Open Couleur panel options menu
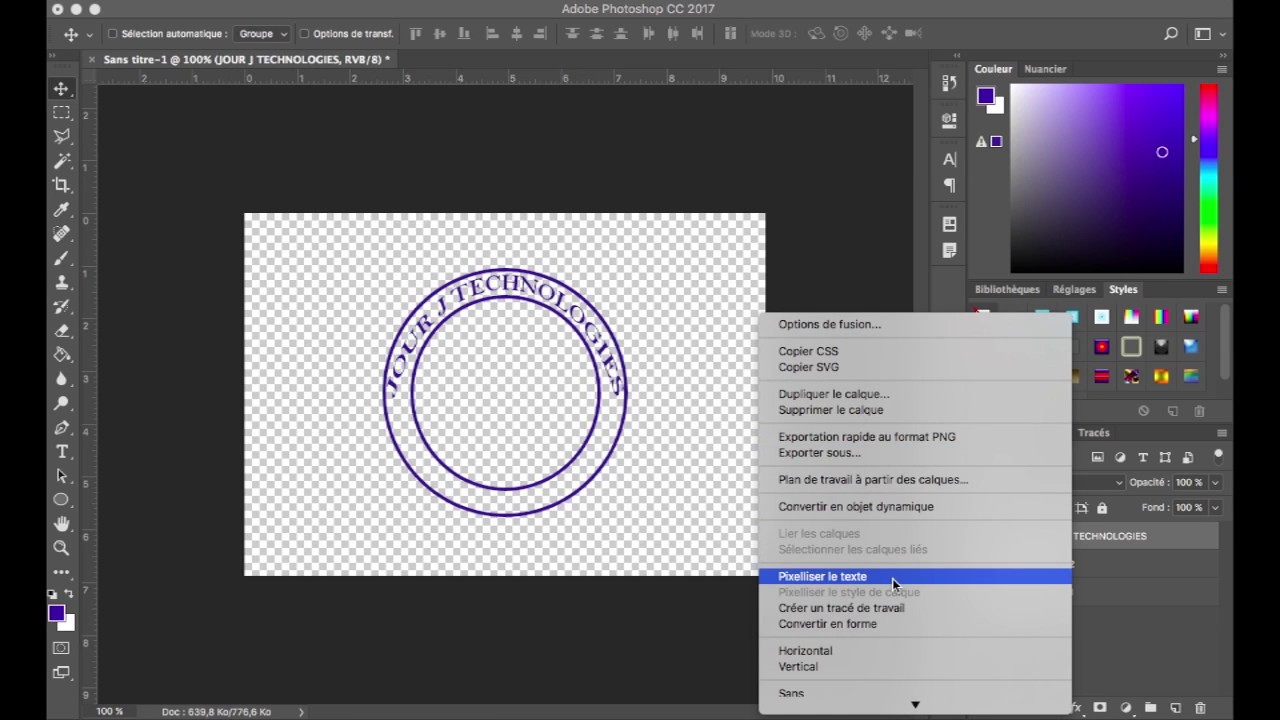The width and height of the screenshot is (1280, 720). 1222,69
